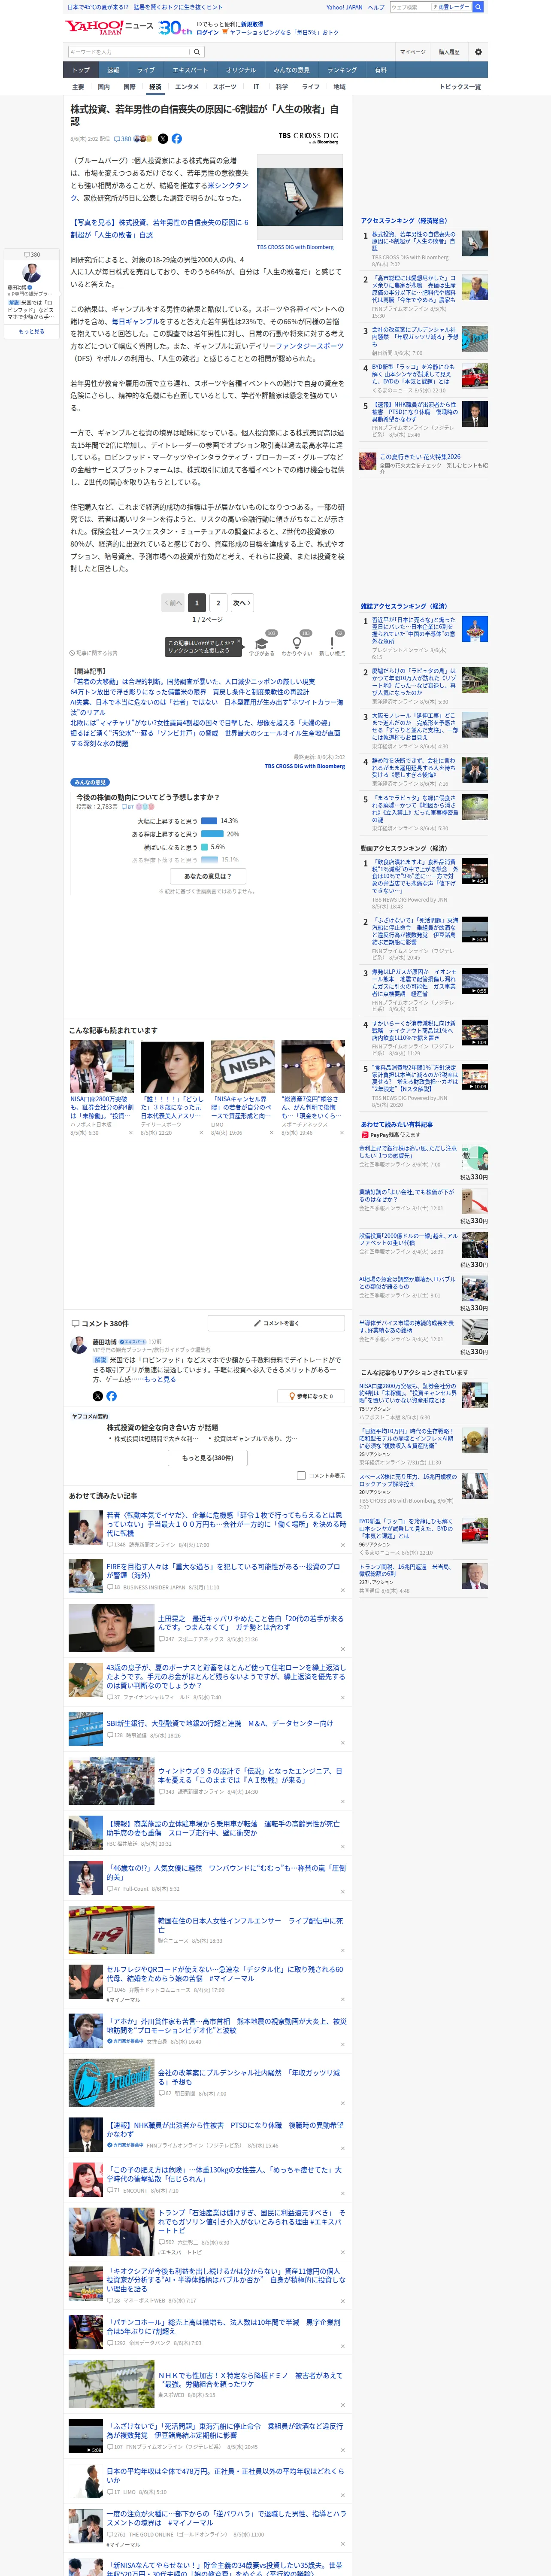Open the 雨雲レーダー dropdown in the top bar
The width and height of the screenshot is (551, 2576).
click(452, 7)
